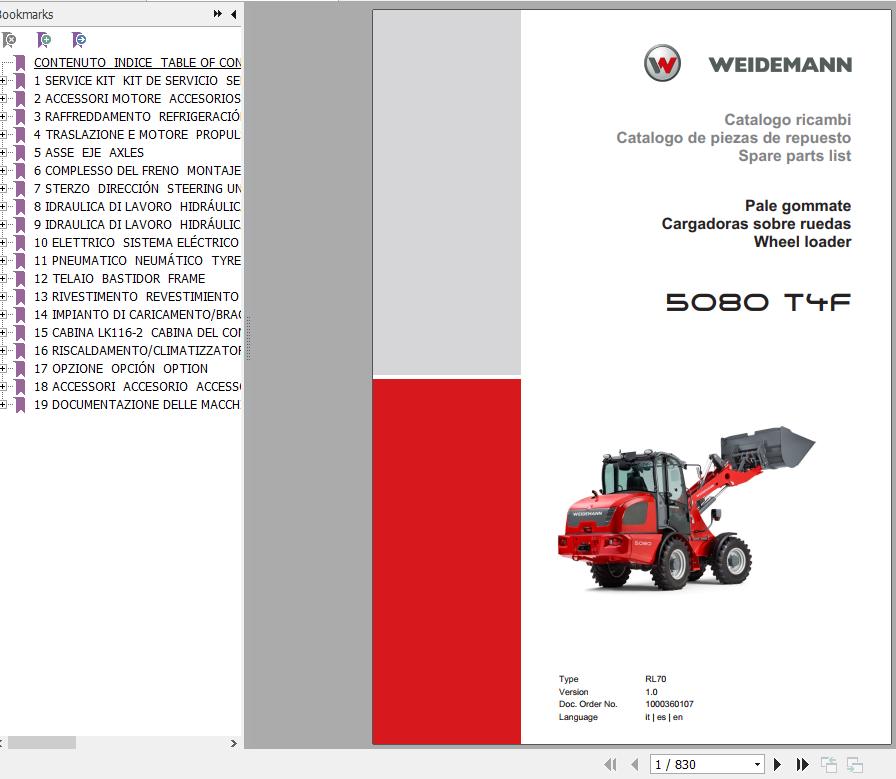Select the 9 IDRAULICA DI LAVORO bookmark

[137, 225]
